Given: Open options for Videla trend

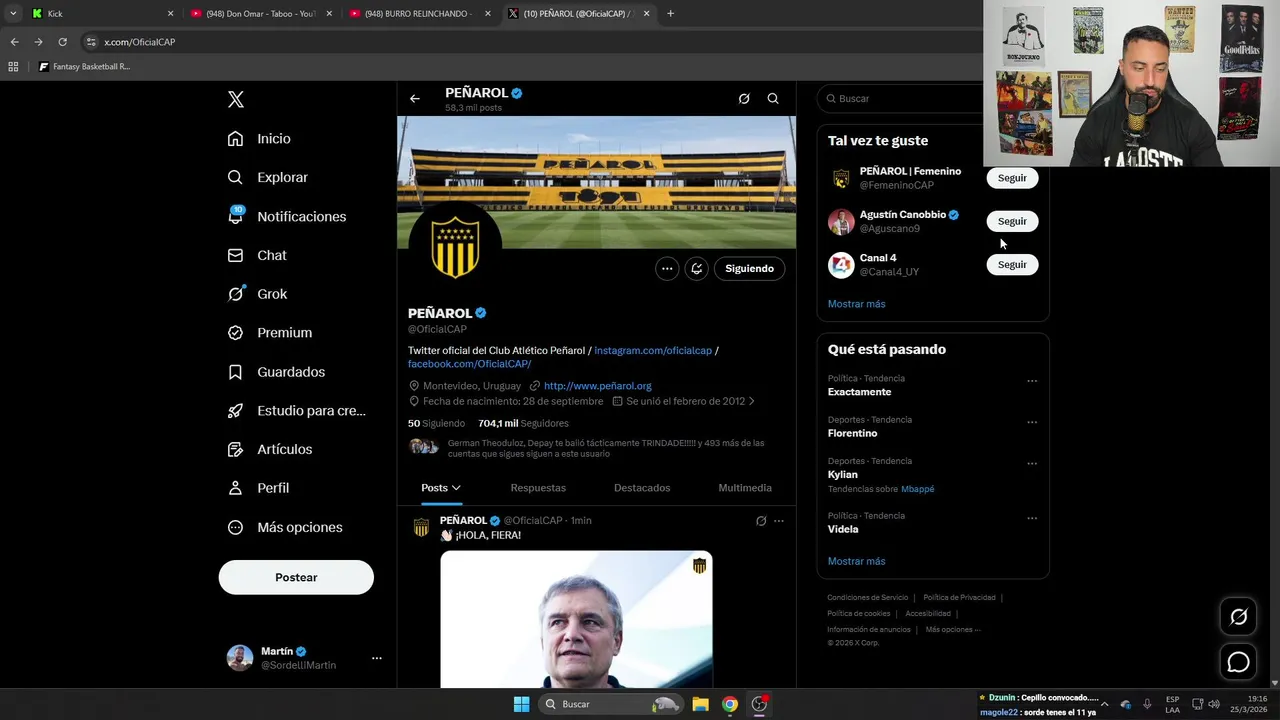Looking at the screenshot, I should coord(1032,518).
